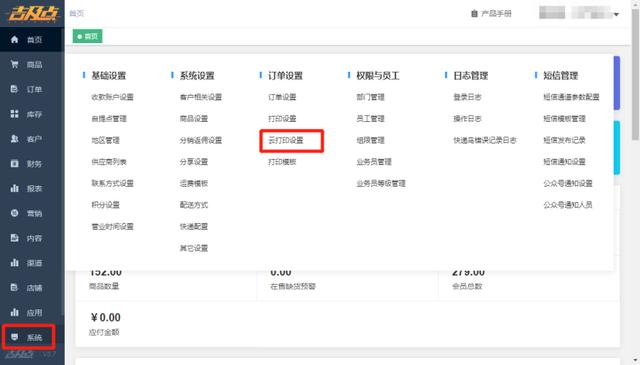Image resolution: width=640 pixels, height=365 pixels.
Task: Click the 首页 breadcrumb at the top
Action: pos(76,13)
